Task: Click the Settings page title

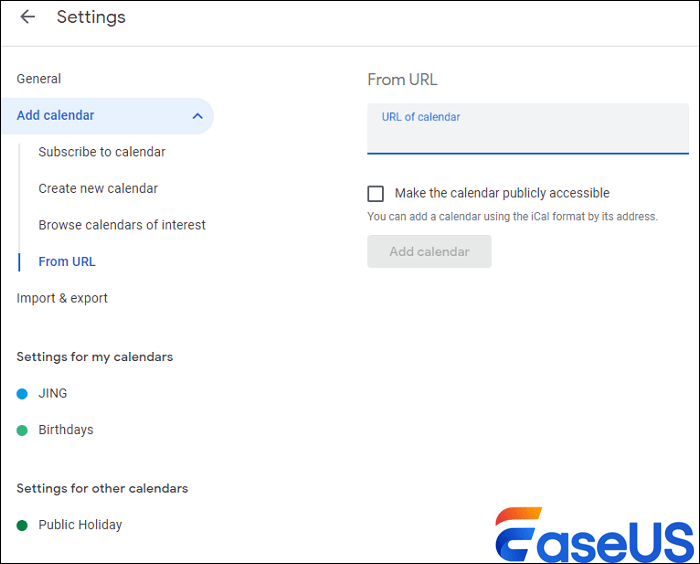Action: 91,17
